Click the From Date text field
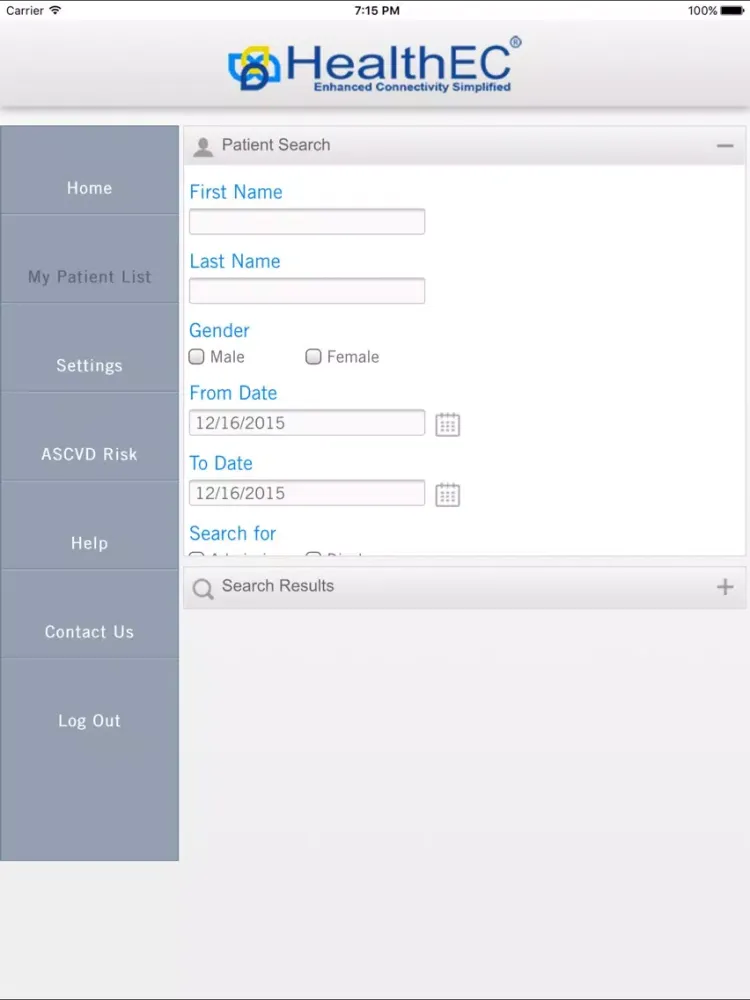Image resolution: width=750 pixels, height=1000 pixels. (307, 423)
